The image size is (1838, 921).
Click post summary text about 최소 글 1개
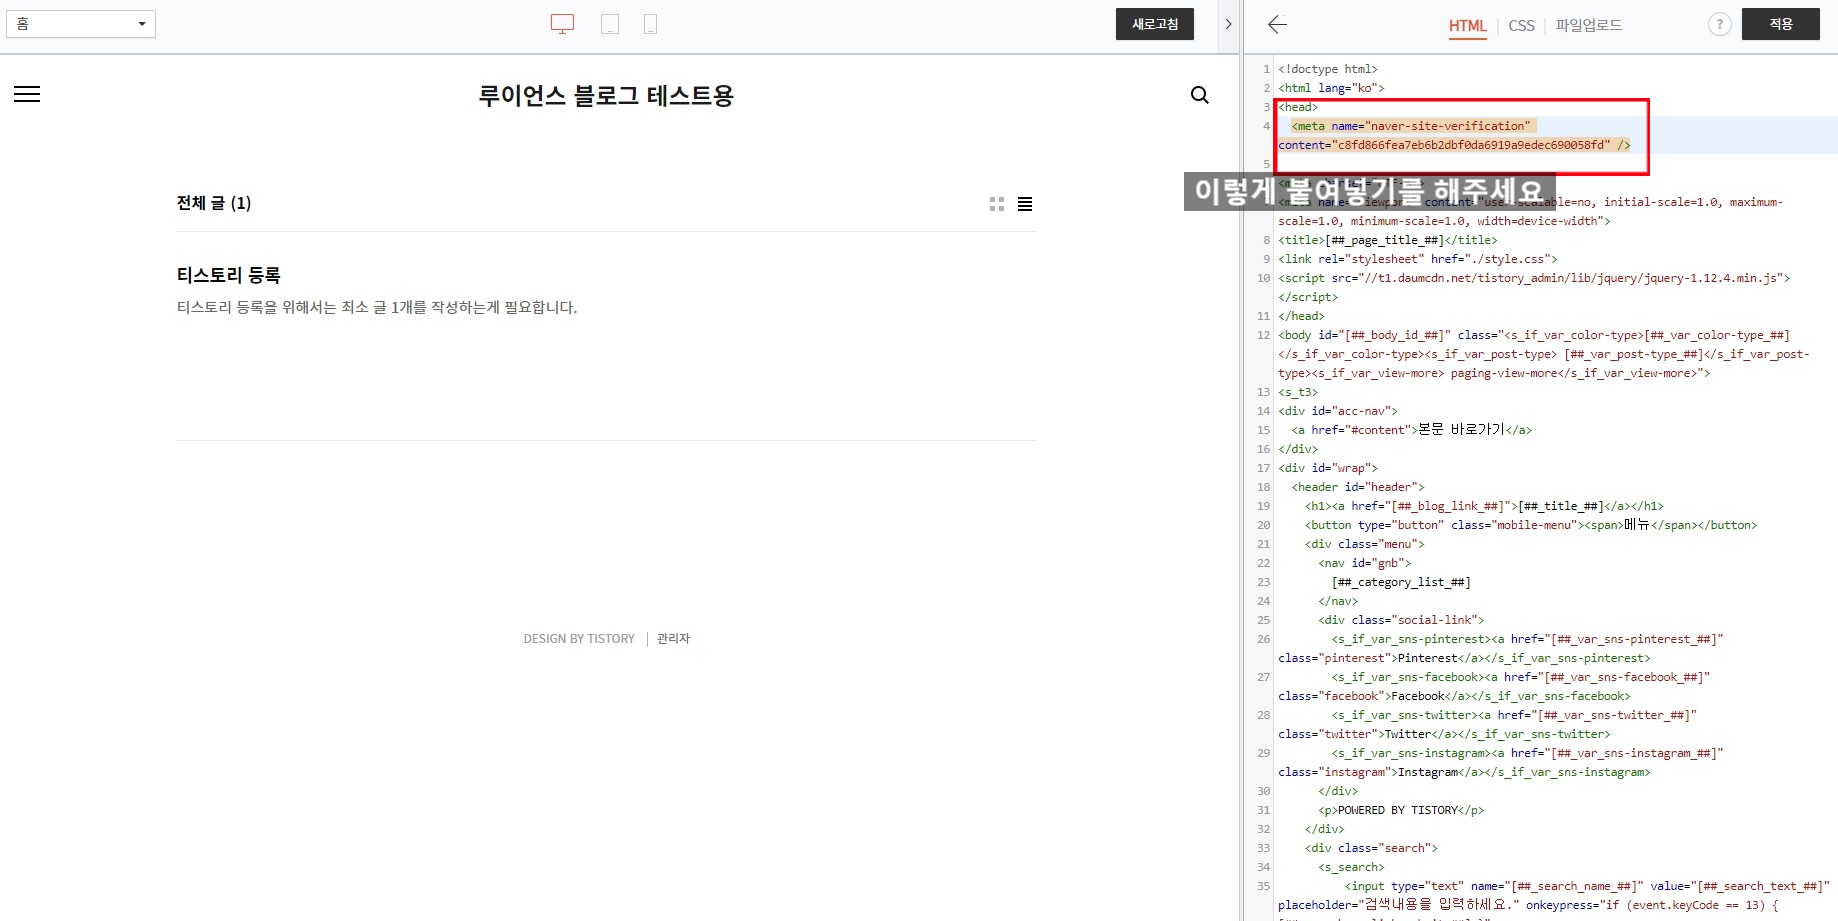(377, 308)
